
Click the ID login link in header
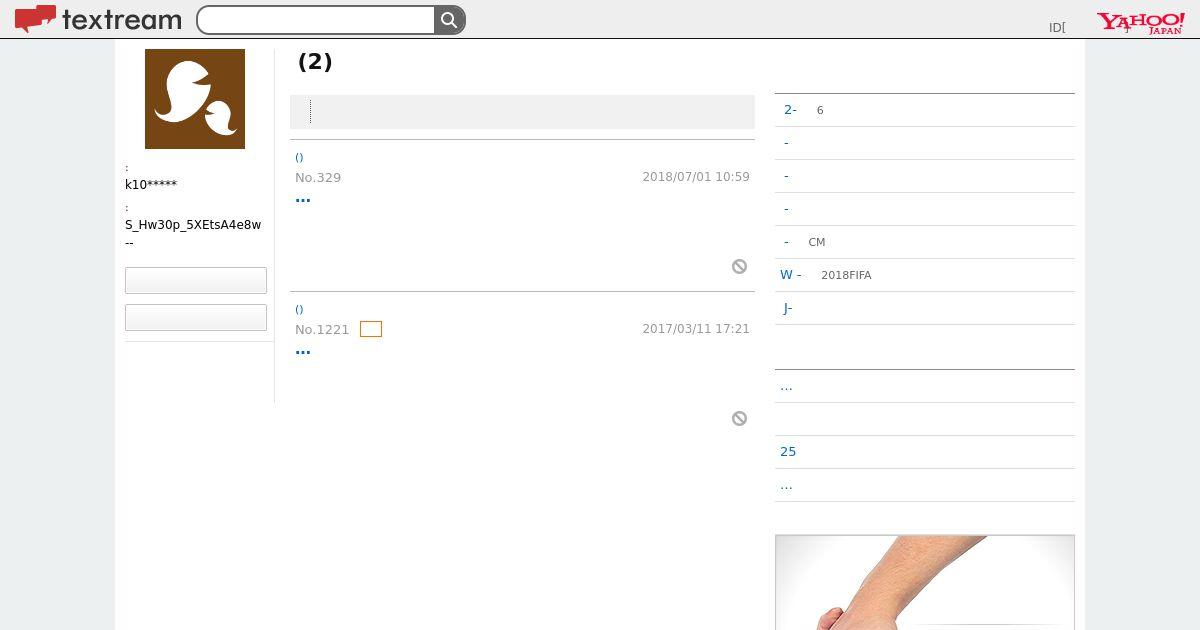coord(1057,27)
